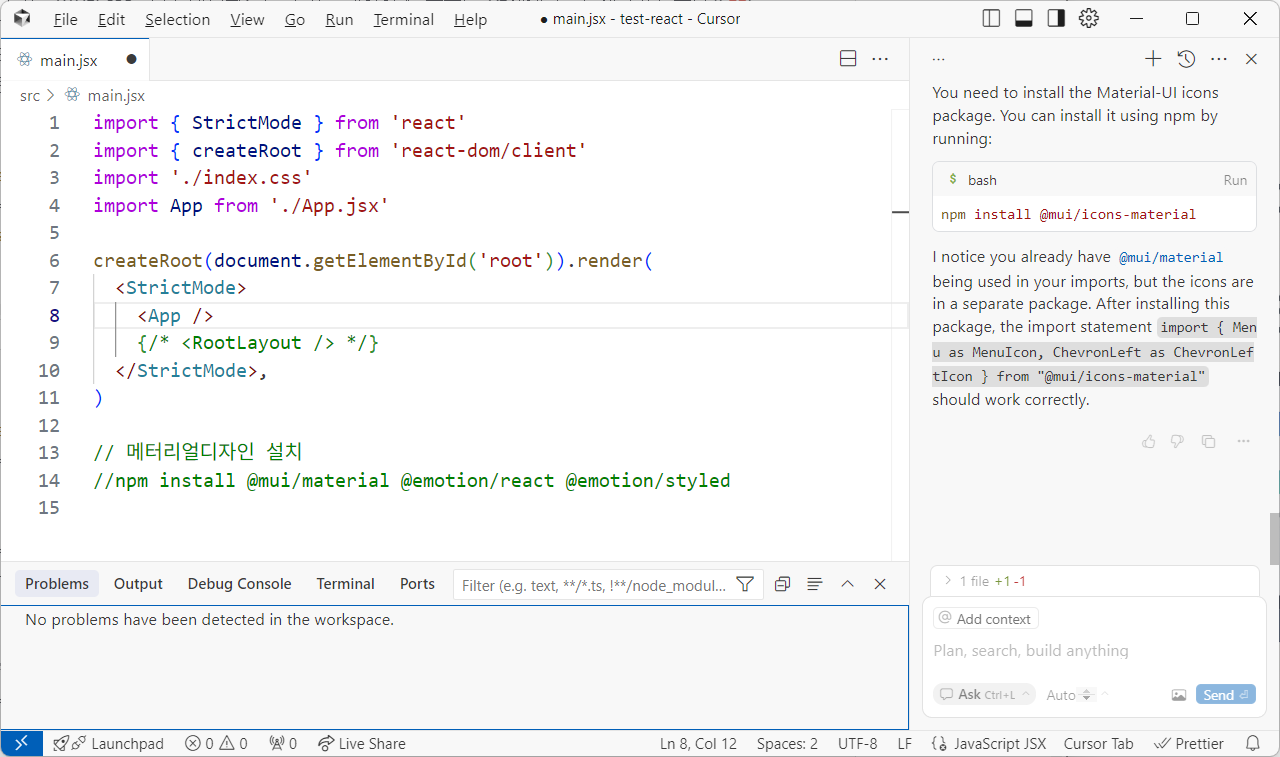Switch to the Ports panel tab
The width and height of the screenshot is (1280, 757).
pyautogui.click(x=417, y=584)
